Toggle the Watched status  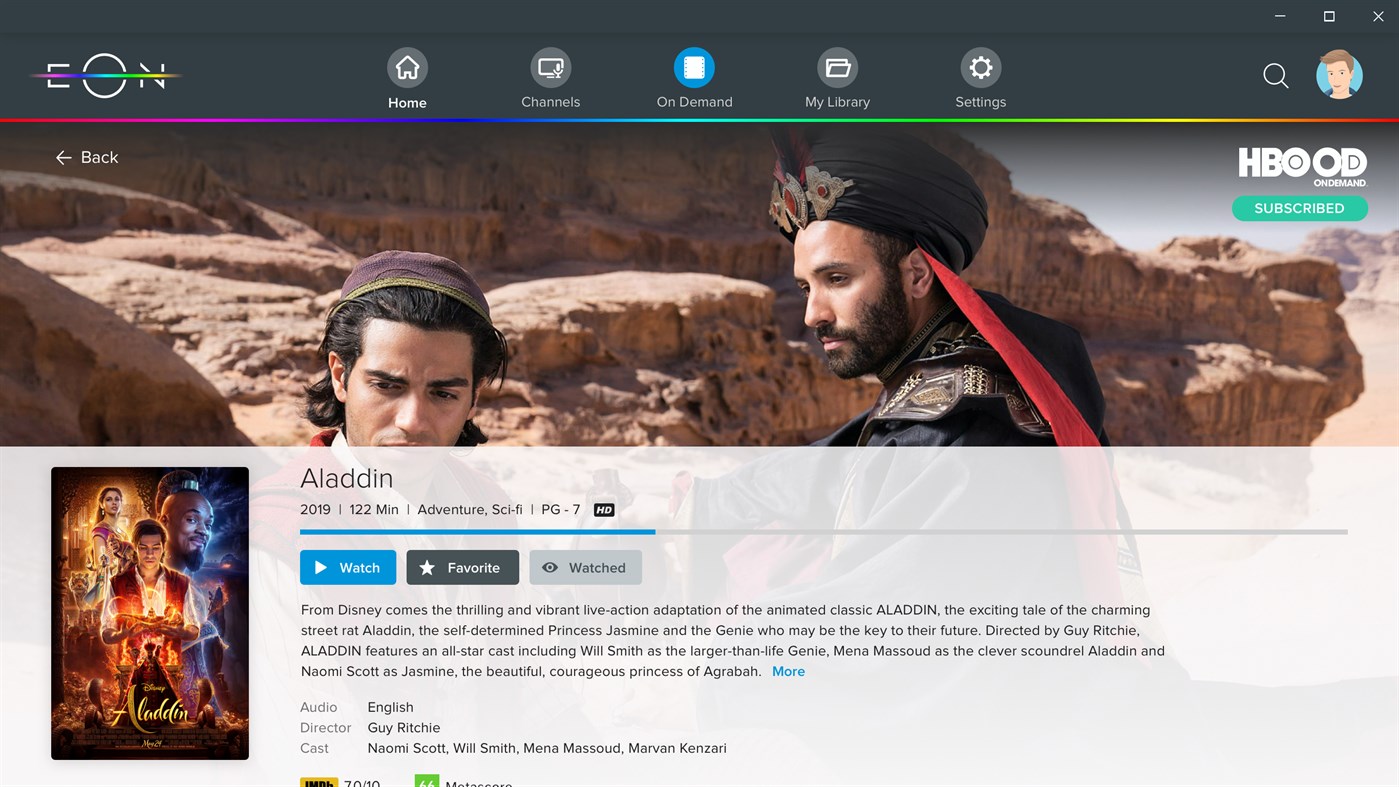point(585,567)
